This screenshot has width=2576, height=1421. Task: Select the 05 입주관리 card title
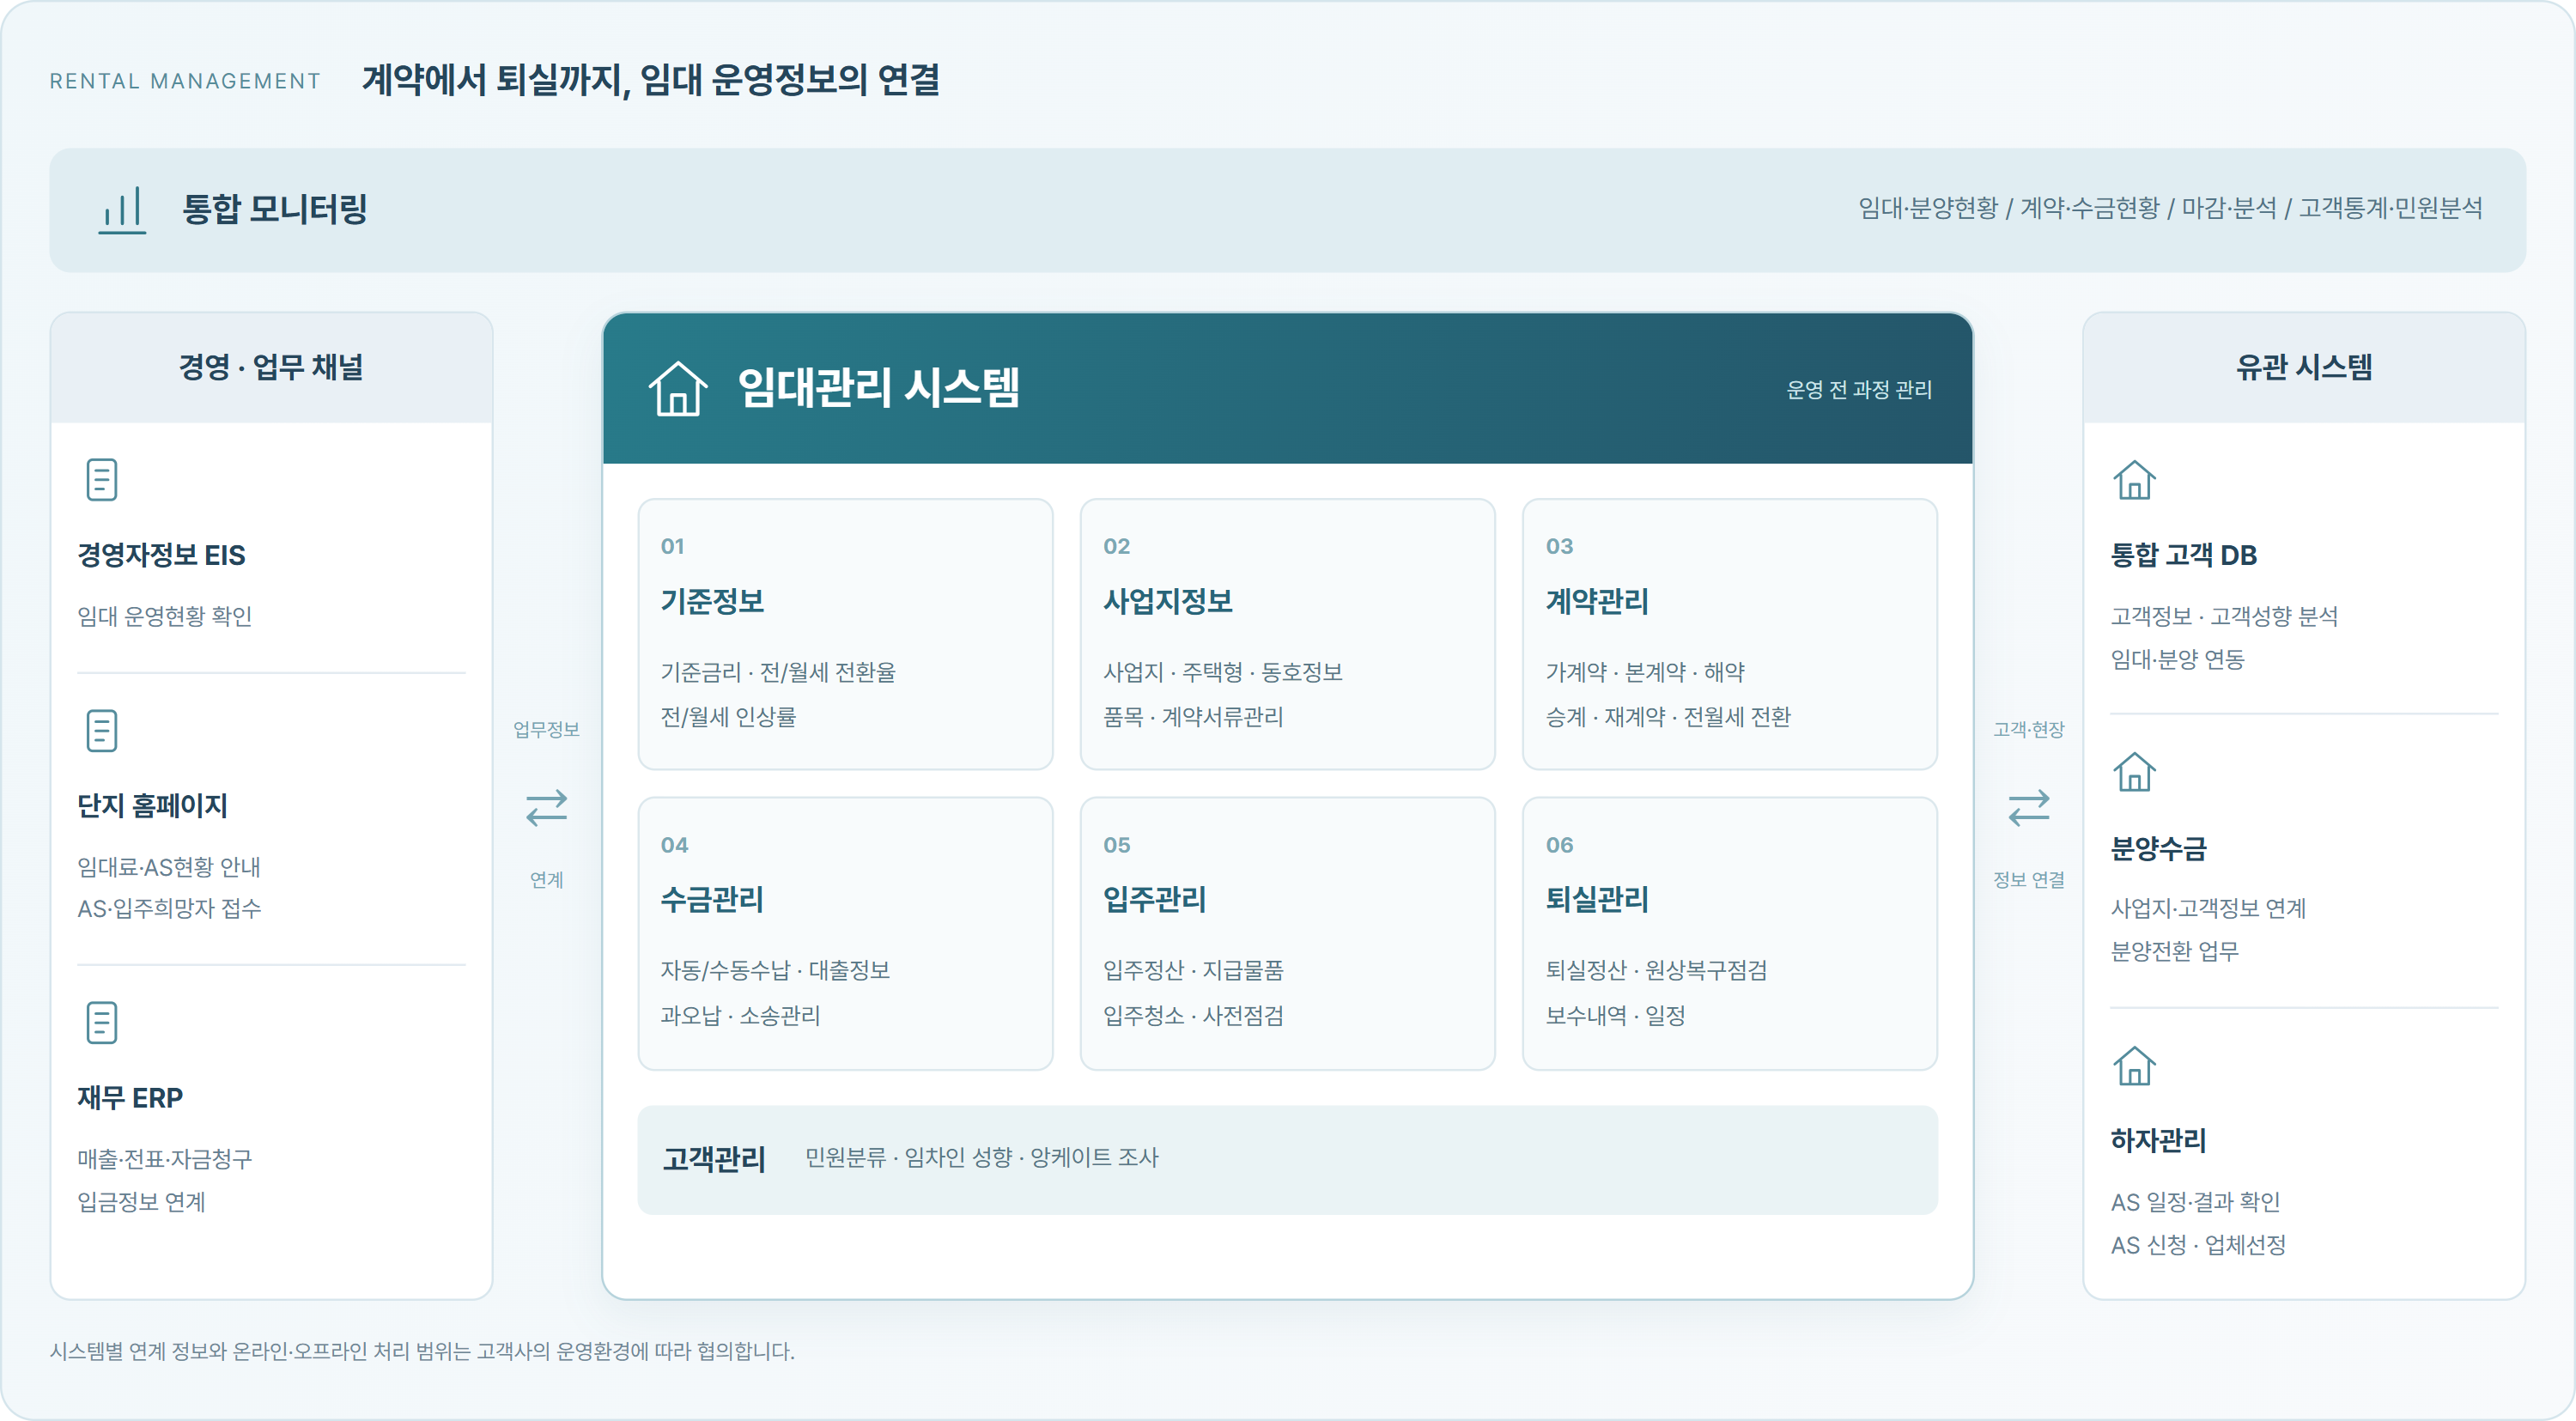coord(1155,899)
